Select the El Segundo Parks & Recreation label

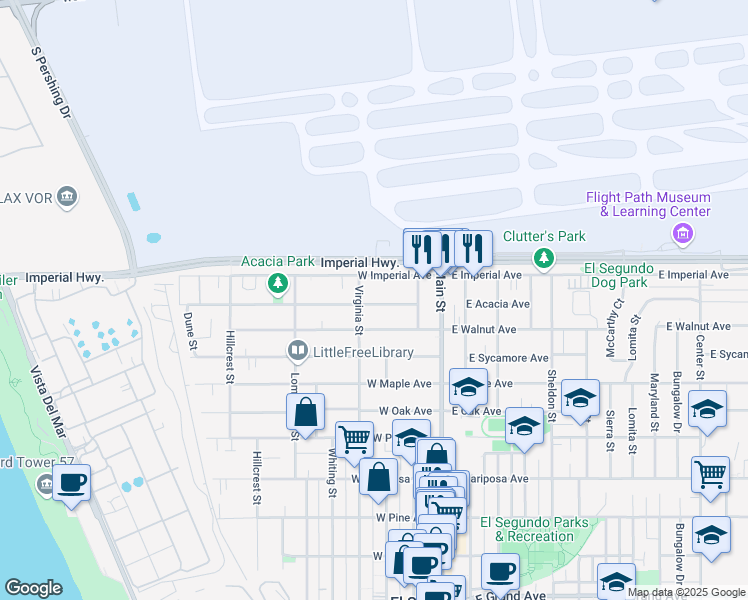pos(534,529)
